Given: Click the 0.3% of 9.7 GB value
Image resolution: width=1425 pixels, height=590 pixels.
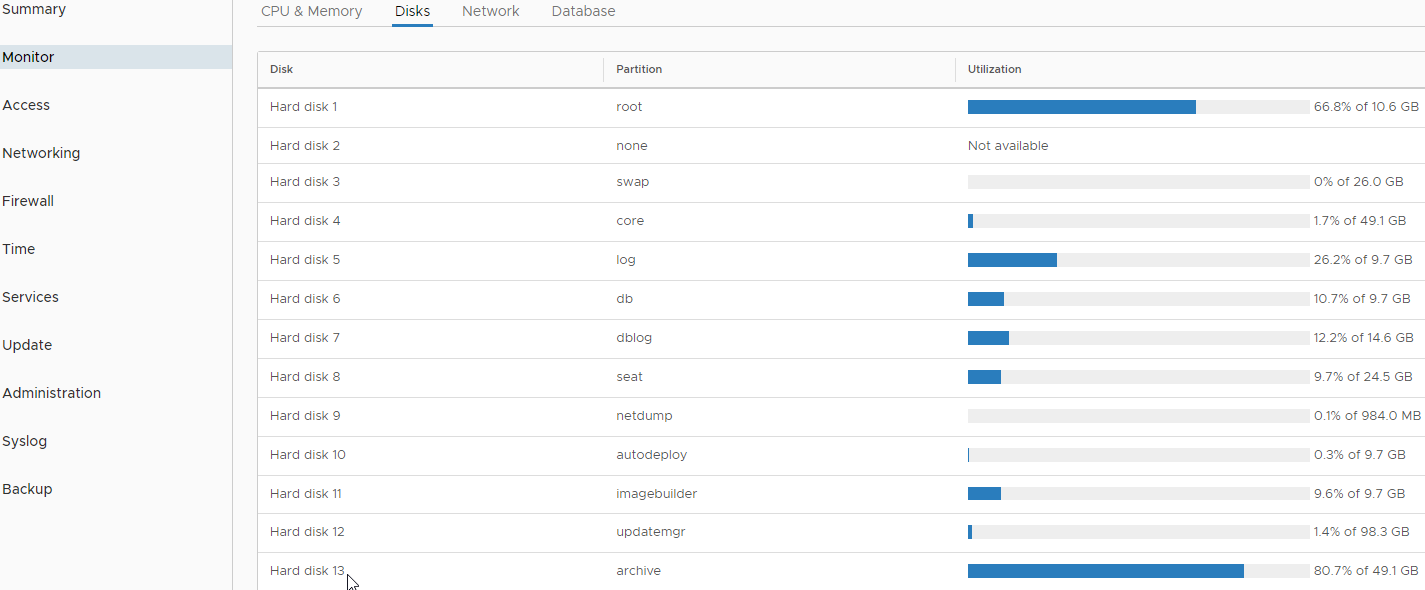Looking at the screenshot, I should [x=1360, y=454].
